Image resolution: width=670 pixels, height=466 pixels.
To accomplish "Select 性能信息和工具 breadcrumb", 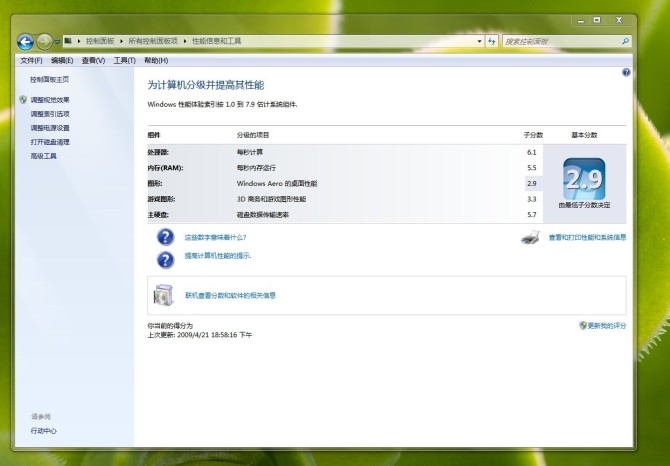I will pos(217,41).
